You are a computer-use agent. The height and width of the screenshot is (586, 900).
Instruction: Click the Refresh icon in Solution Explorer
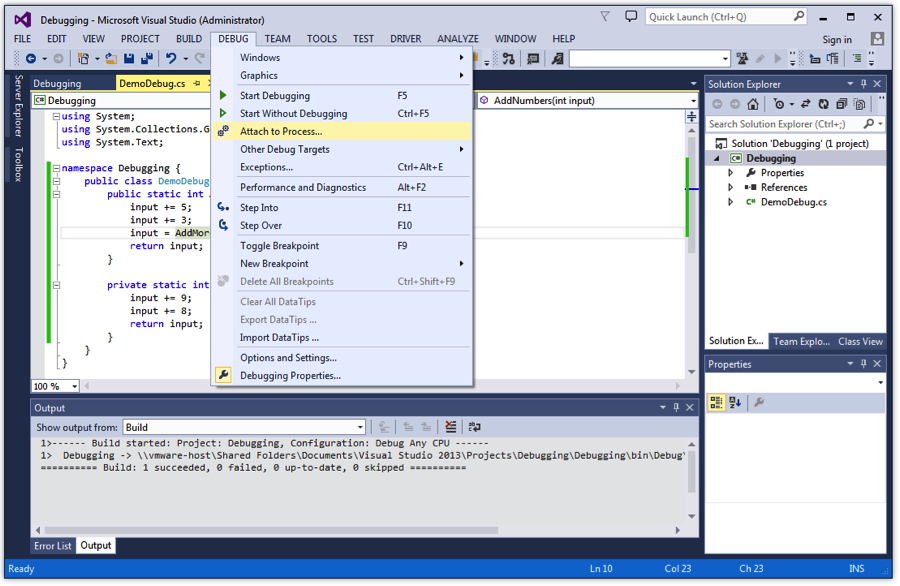click(x=823, y=104)
